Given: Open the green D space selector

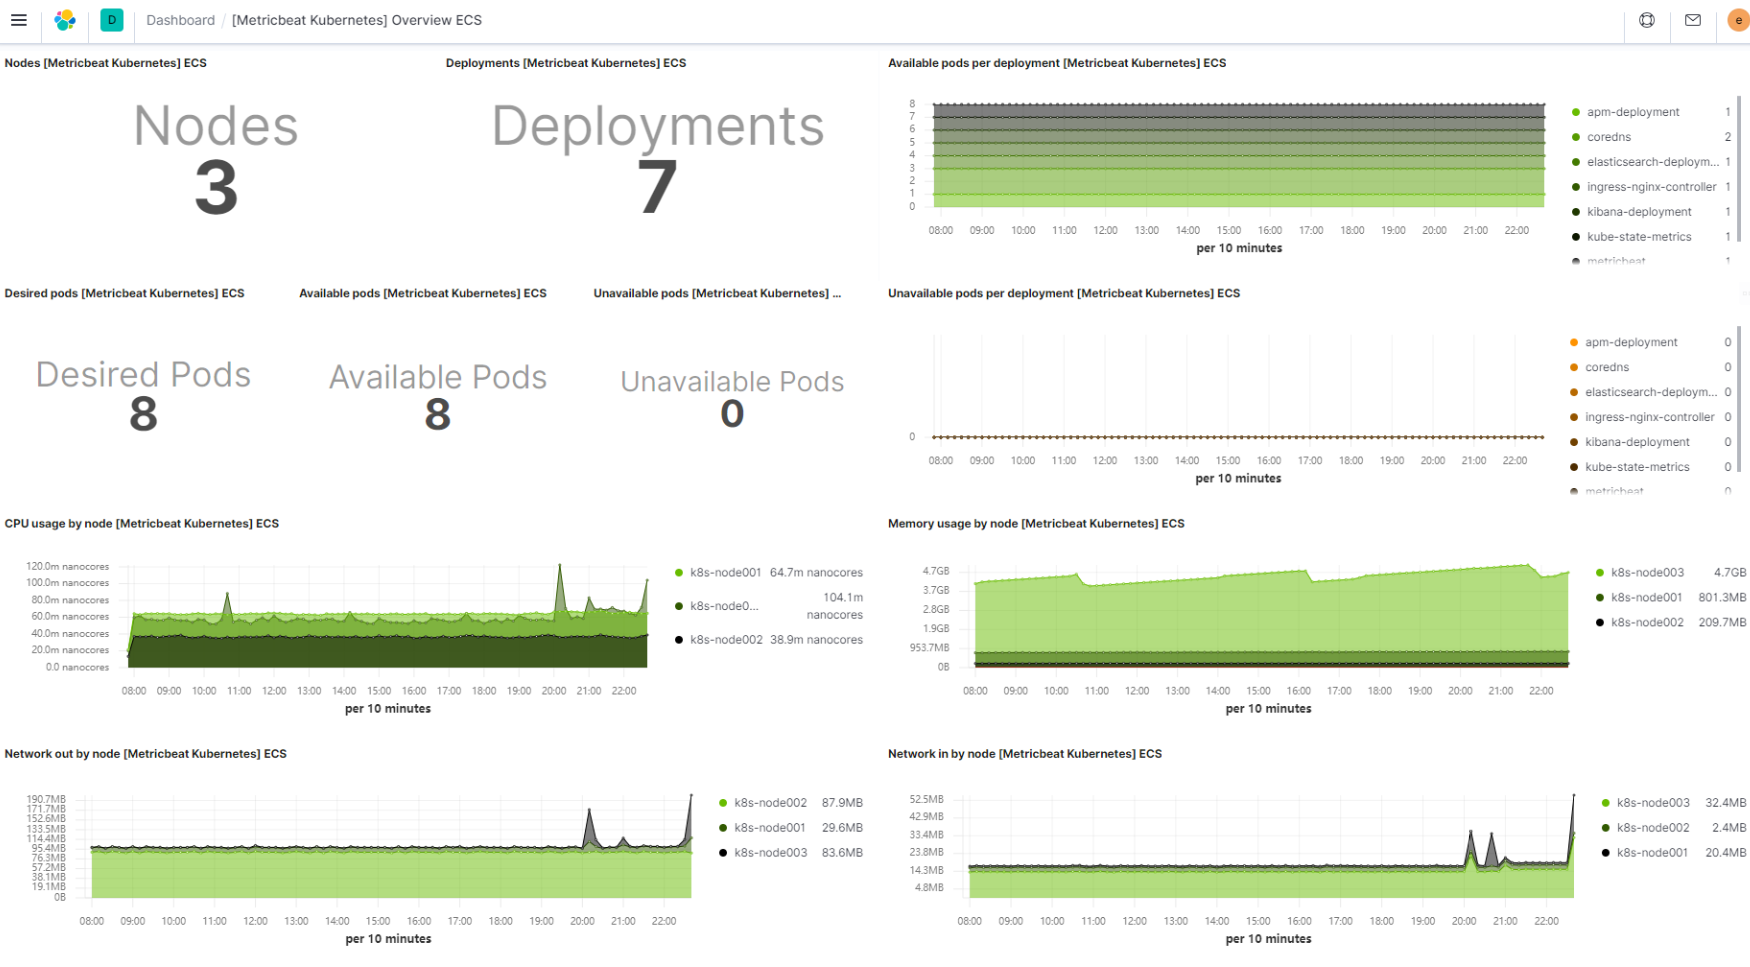Looking at the screenshot, I should click(112, 20).
